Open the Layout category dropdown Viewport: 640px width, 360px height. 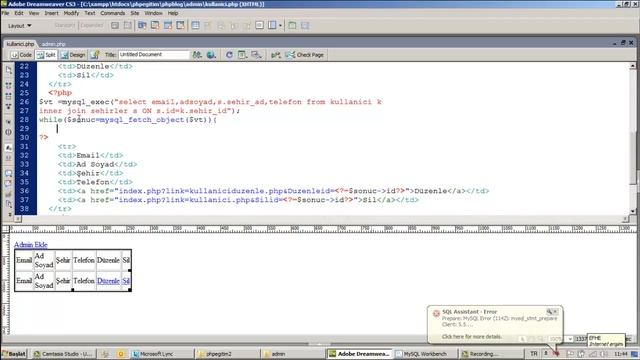click(x=20, y=26)
